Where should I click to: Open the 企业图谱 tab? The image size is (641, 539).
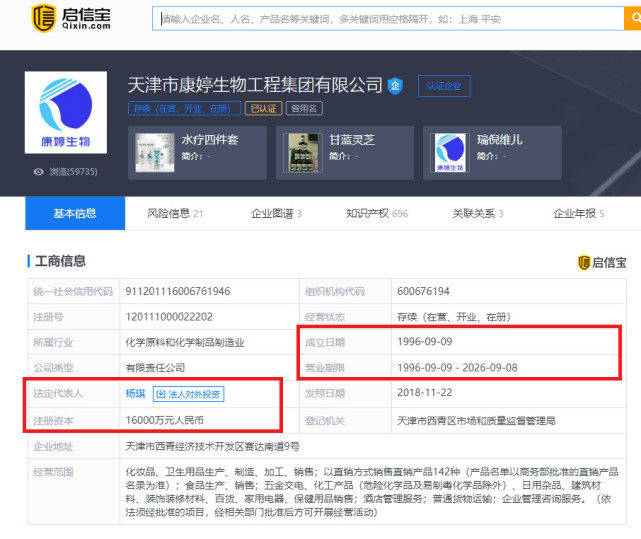[276, 213]
